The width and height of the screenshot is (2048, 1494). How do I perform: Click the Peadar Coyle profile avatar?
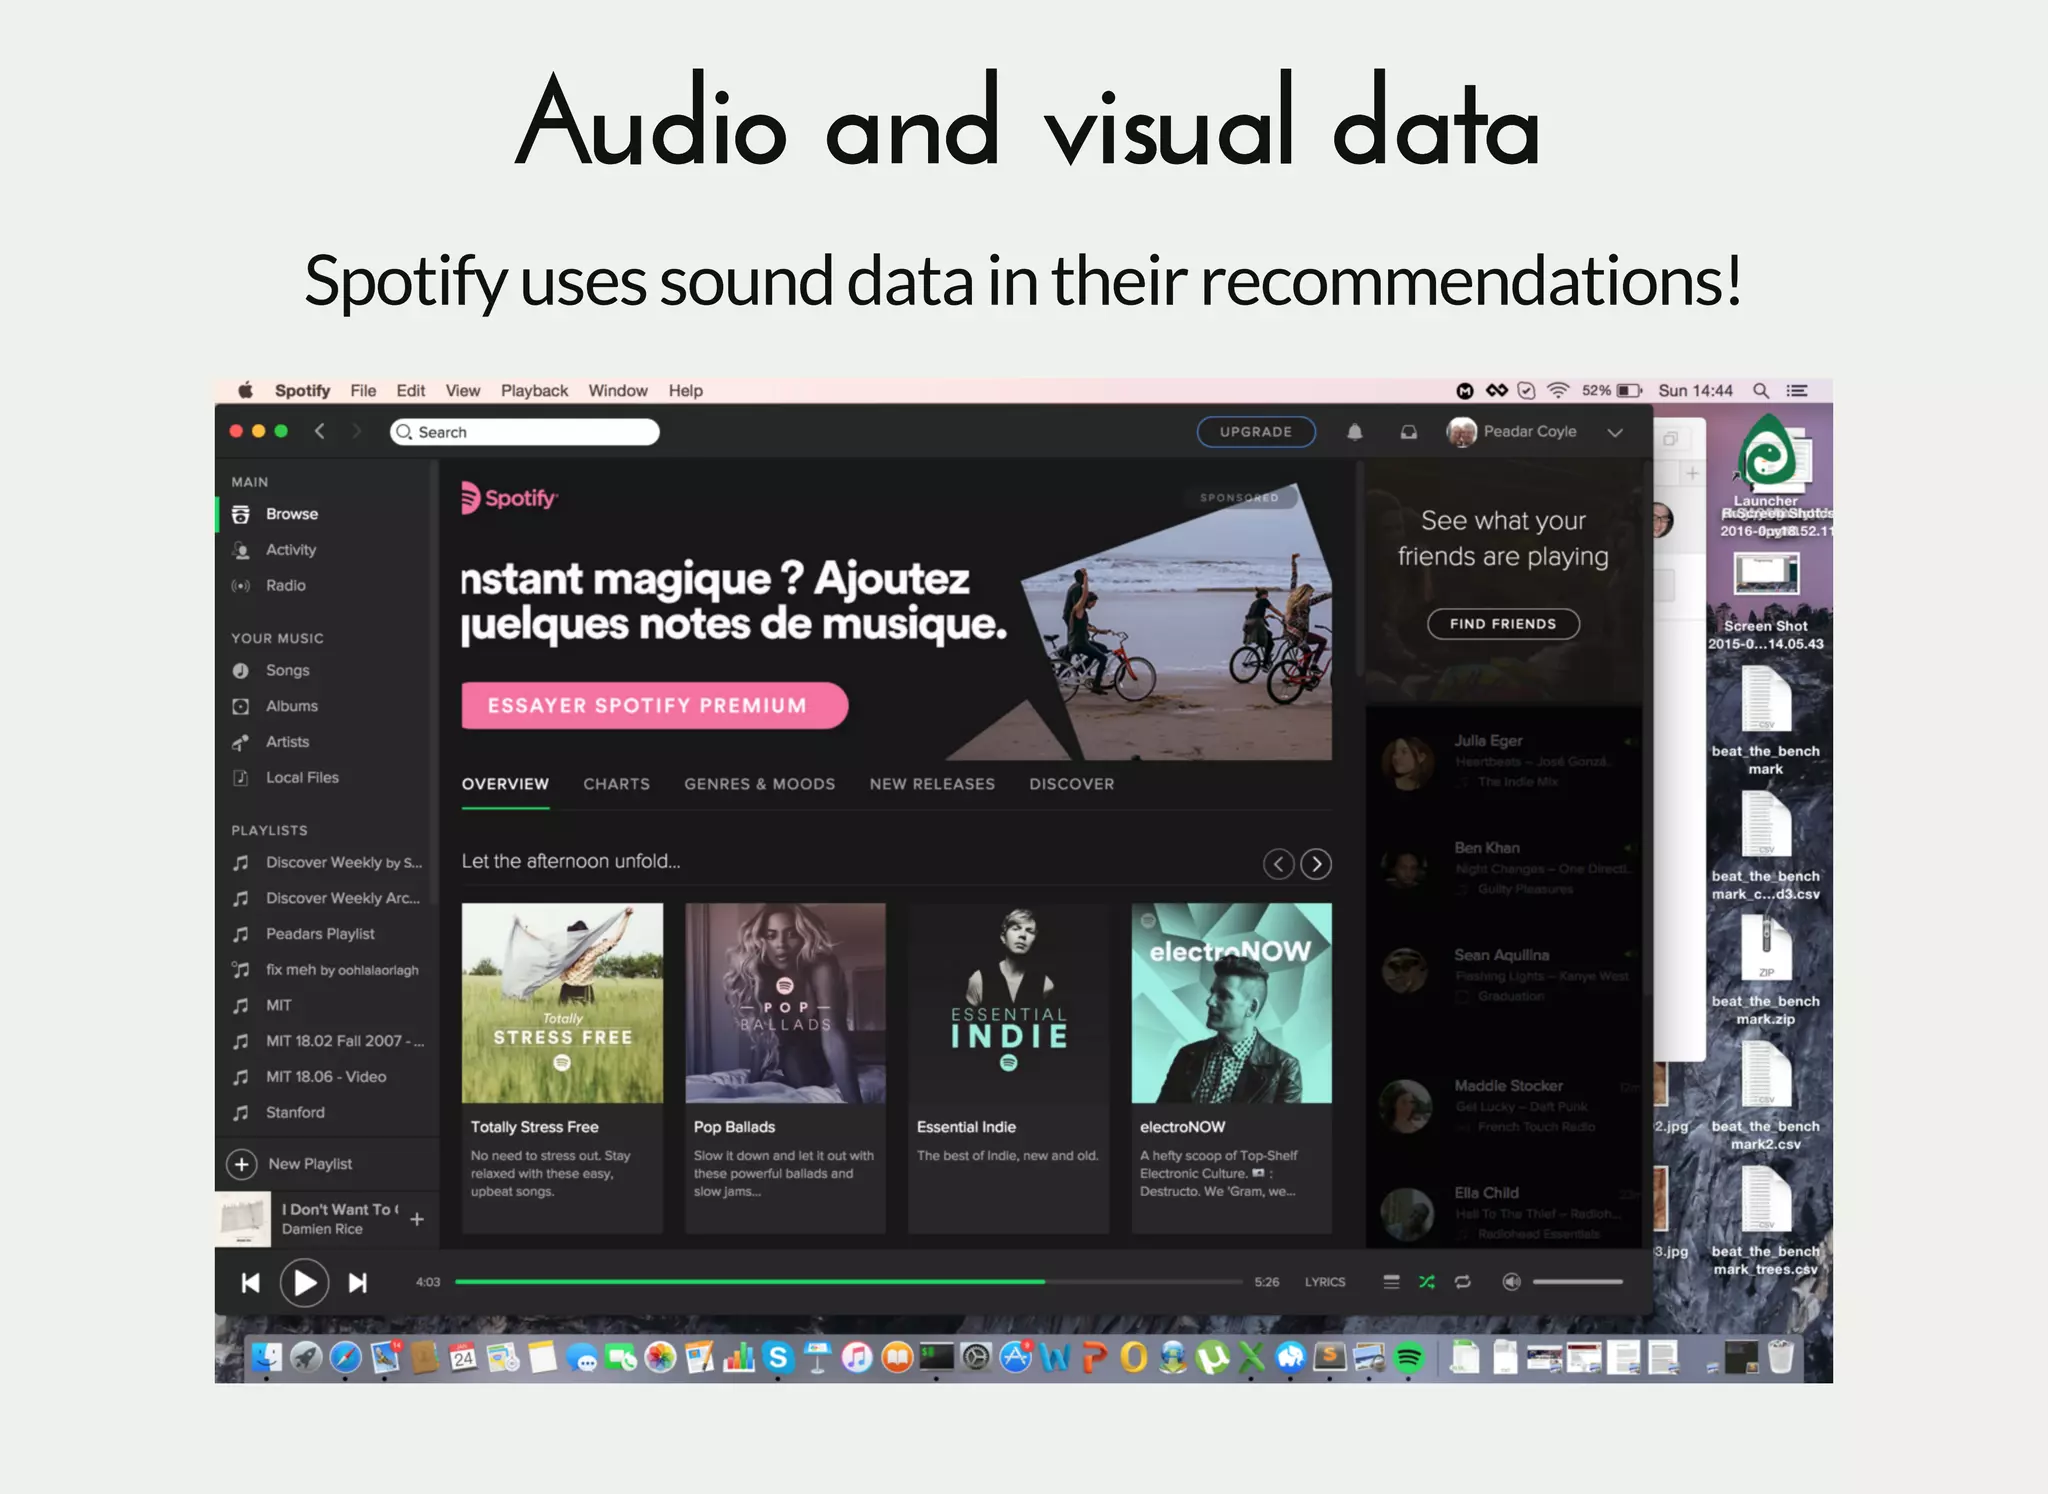(x=1461, y=432)
